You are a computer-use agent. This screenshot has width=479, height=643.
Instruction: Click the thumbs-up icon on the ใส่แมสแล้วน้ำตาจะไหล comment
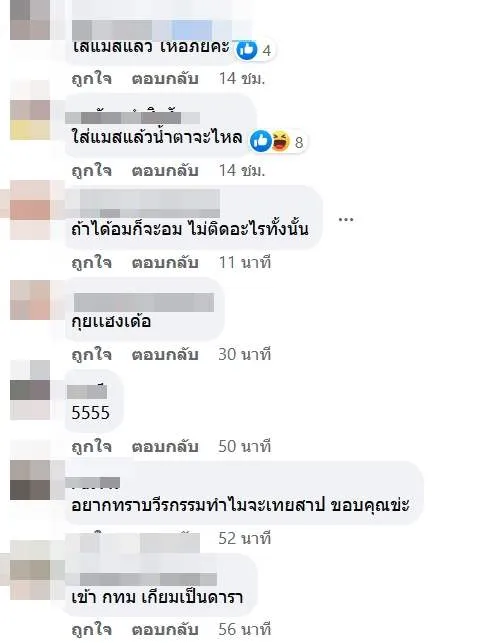pyautogui.click(x=261, y=141)
